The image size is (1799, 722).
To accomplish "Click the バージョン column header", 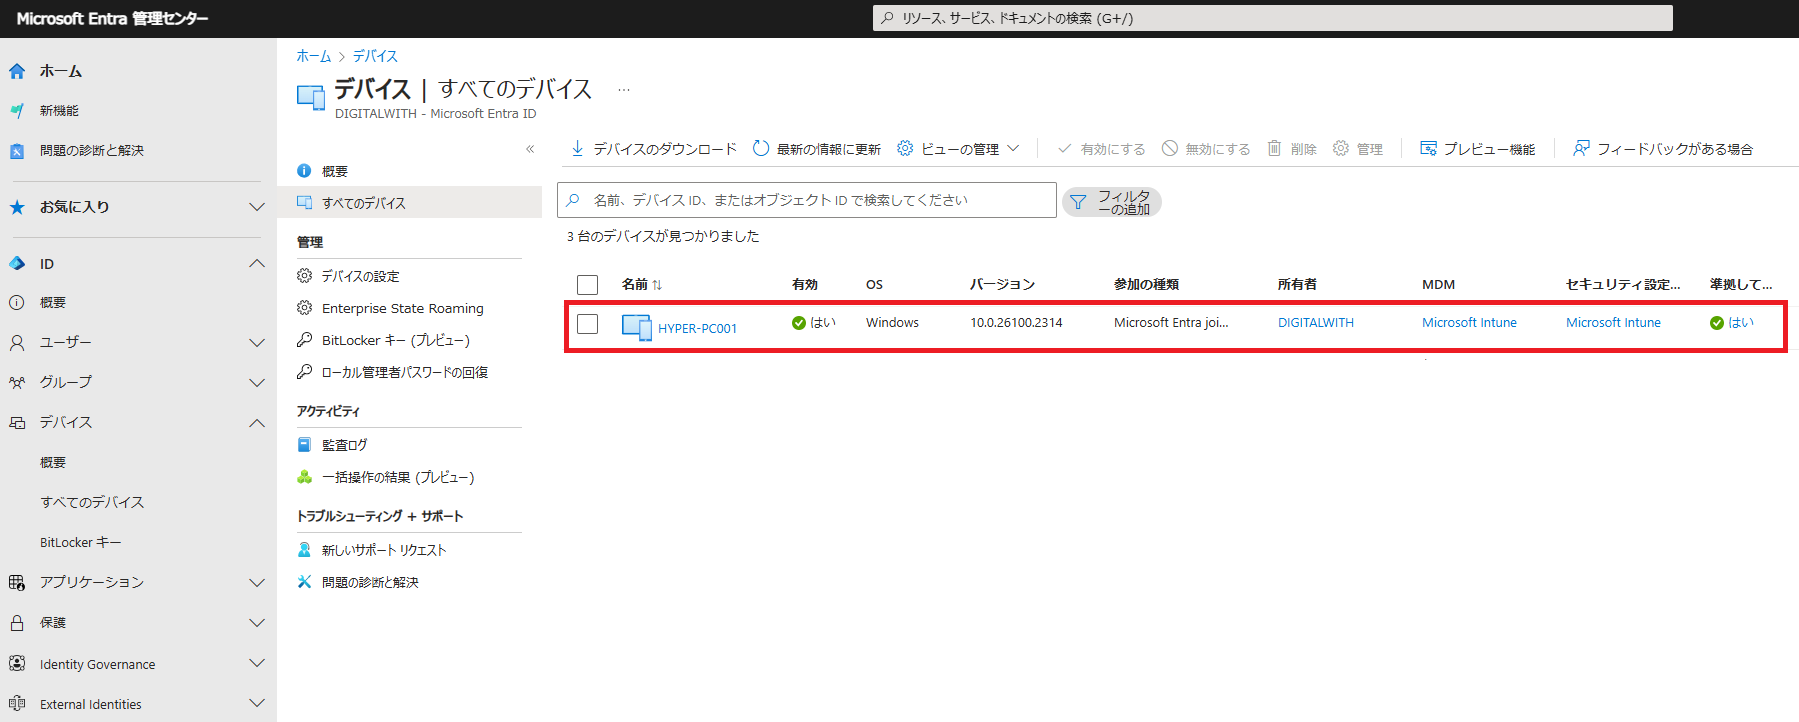I will coord(1002,285).
